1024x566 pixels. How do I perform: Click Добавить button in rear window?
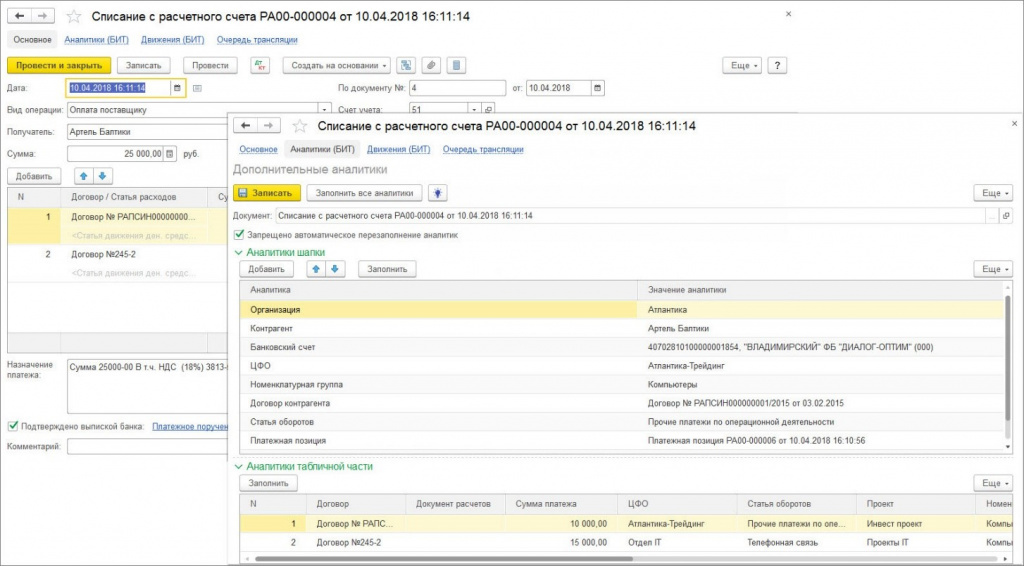(x=34, y=176)
